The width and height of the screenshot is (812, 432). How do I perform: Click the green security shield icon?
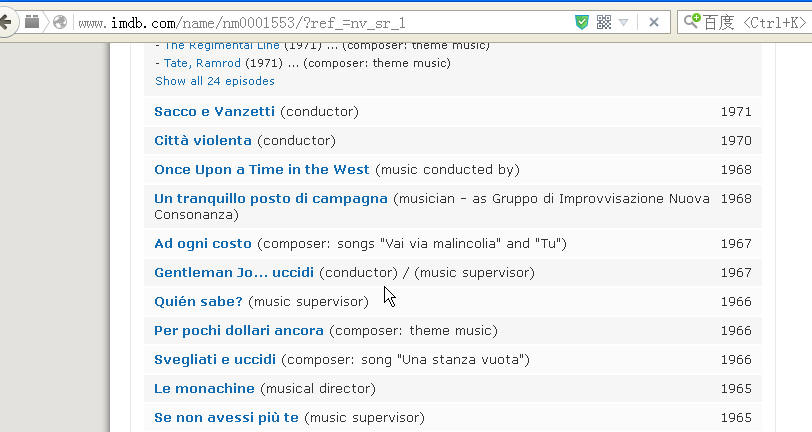[x=582, y=22]
